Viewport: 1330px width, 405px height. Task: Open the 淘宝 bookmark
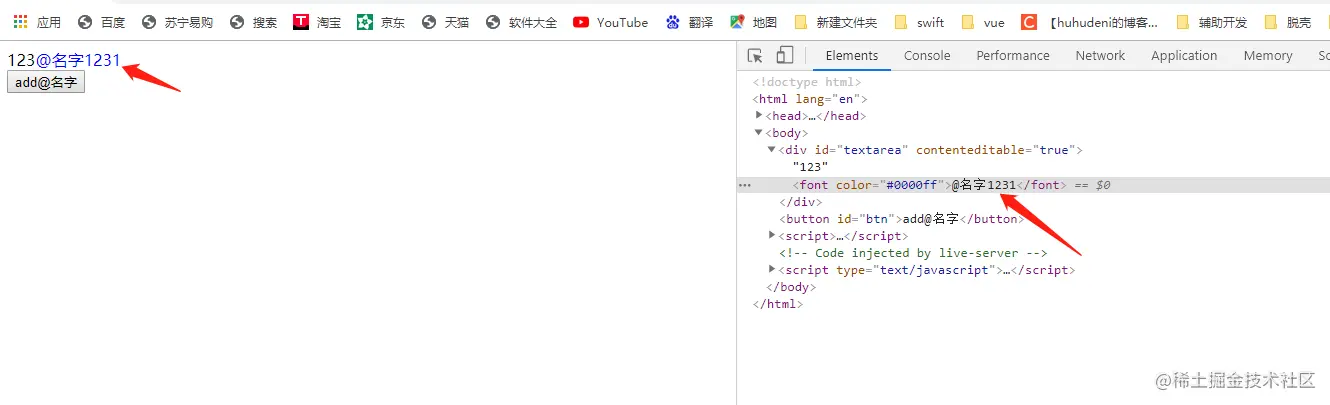(x=317, y=22)
